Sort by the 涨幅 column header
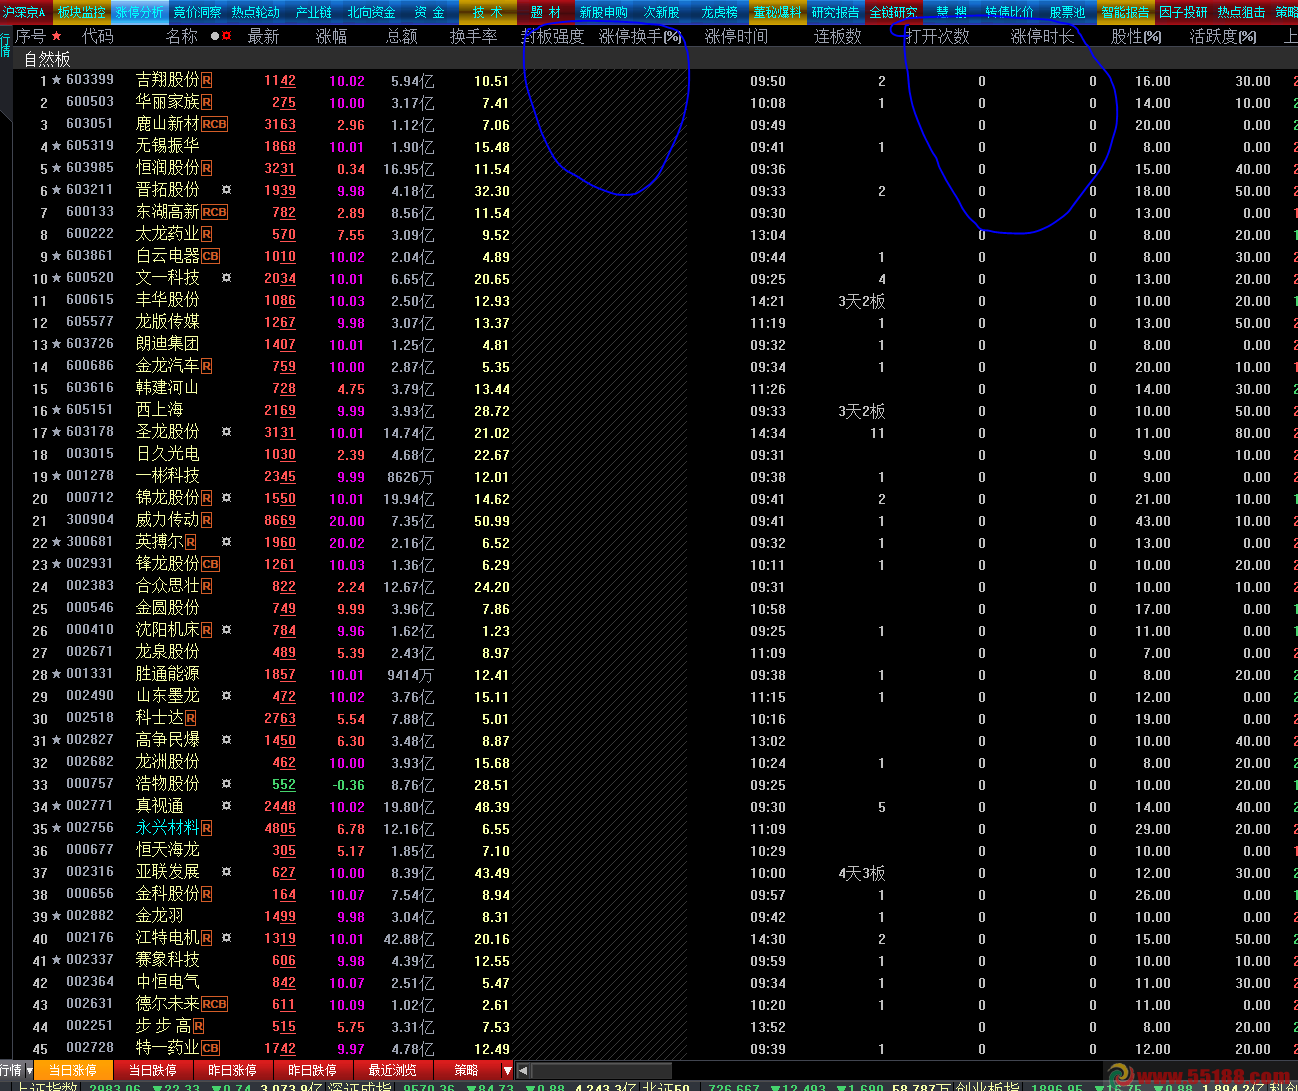Viewport: 1298px width, 1091px height. 331,36
